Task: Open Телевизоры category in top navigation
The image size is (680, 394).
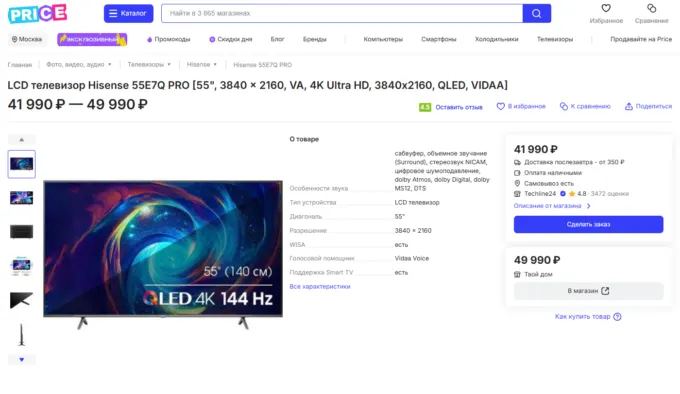Action: (555, 39)
